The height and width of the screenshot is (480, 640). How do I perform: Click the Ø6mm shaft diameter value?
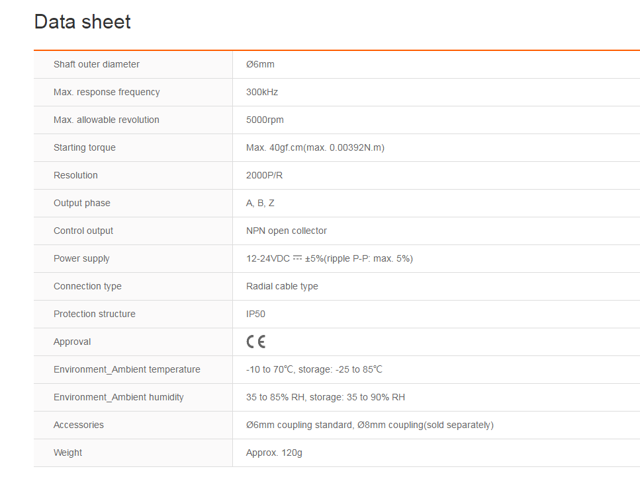[x=260, y=64]
